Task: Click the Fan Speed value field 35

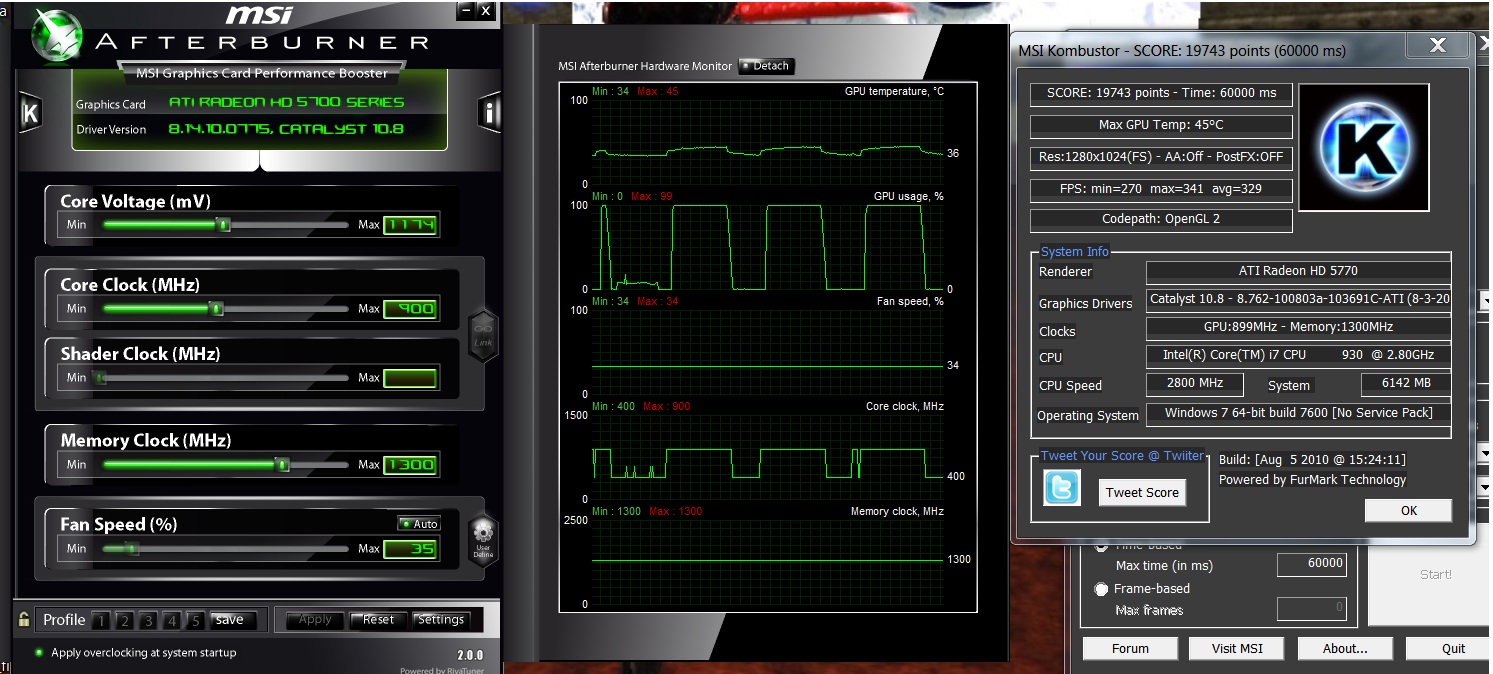Action: click(410, 548)
